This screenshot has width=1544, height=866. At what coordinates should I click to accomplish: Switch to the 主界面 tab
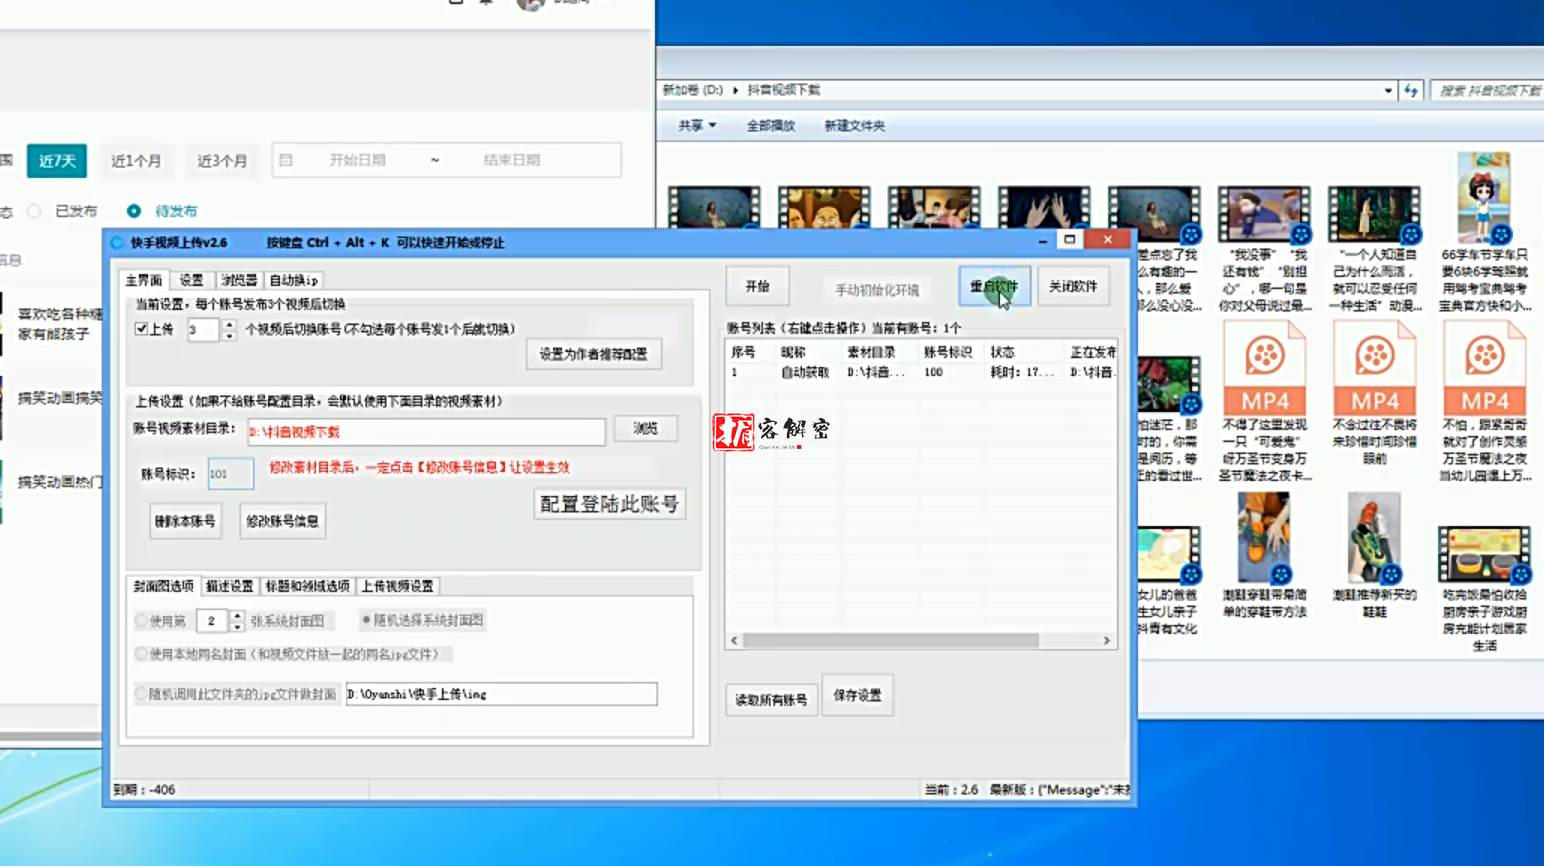pos(144,280)
